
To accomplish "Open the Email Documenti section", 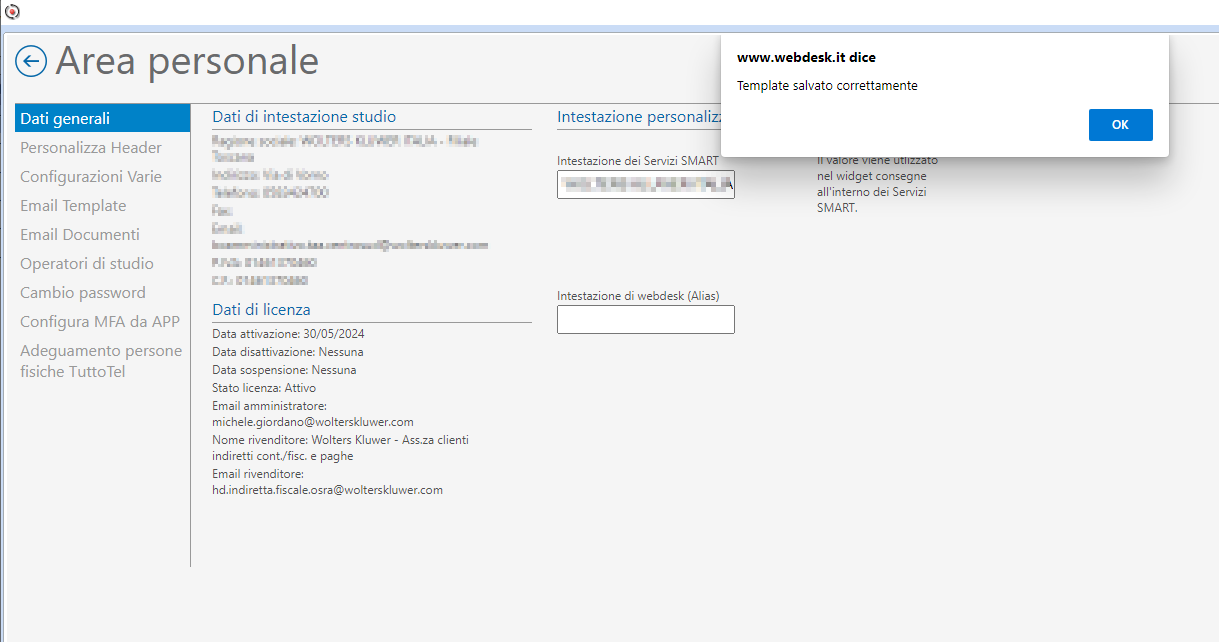I will tap(80, 234).
